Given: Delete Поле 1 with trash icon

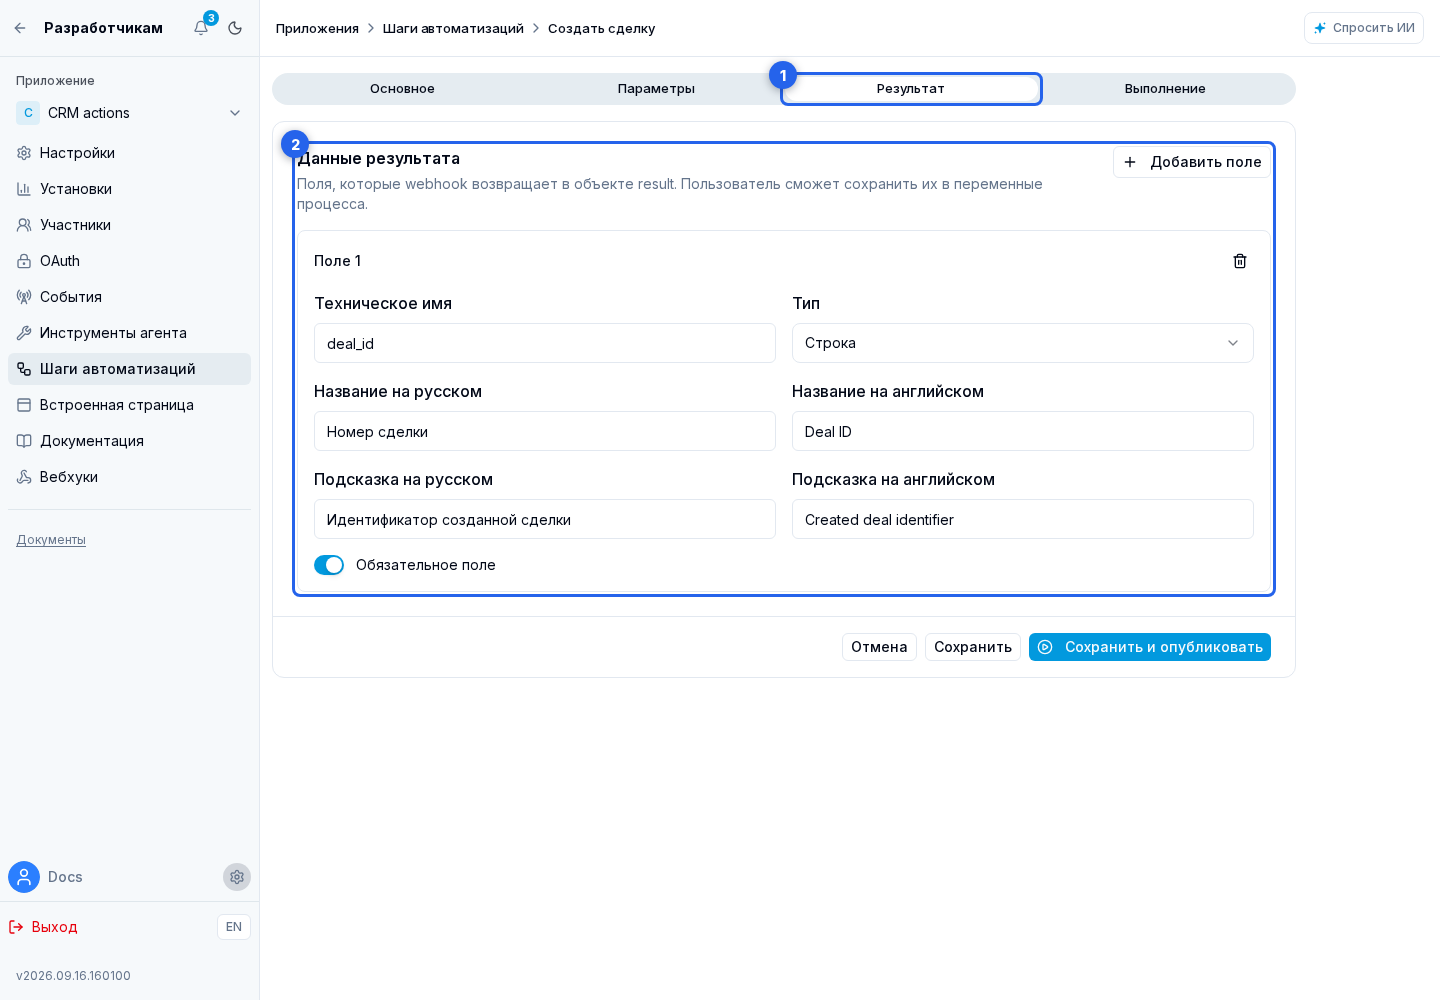Looking at the screenshot, I should click(x=1240, y=261).
